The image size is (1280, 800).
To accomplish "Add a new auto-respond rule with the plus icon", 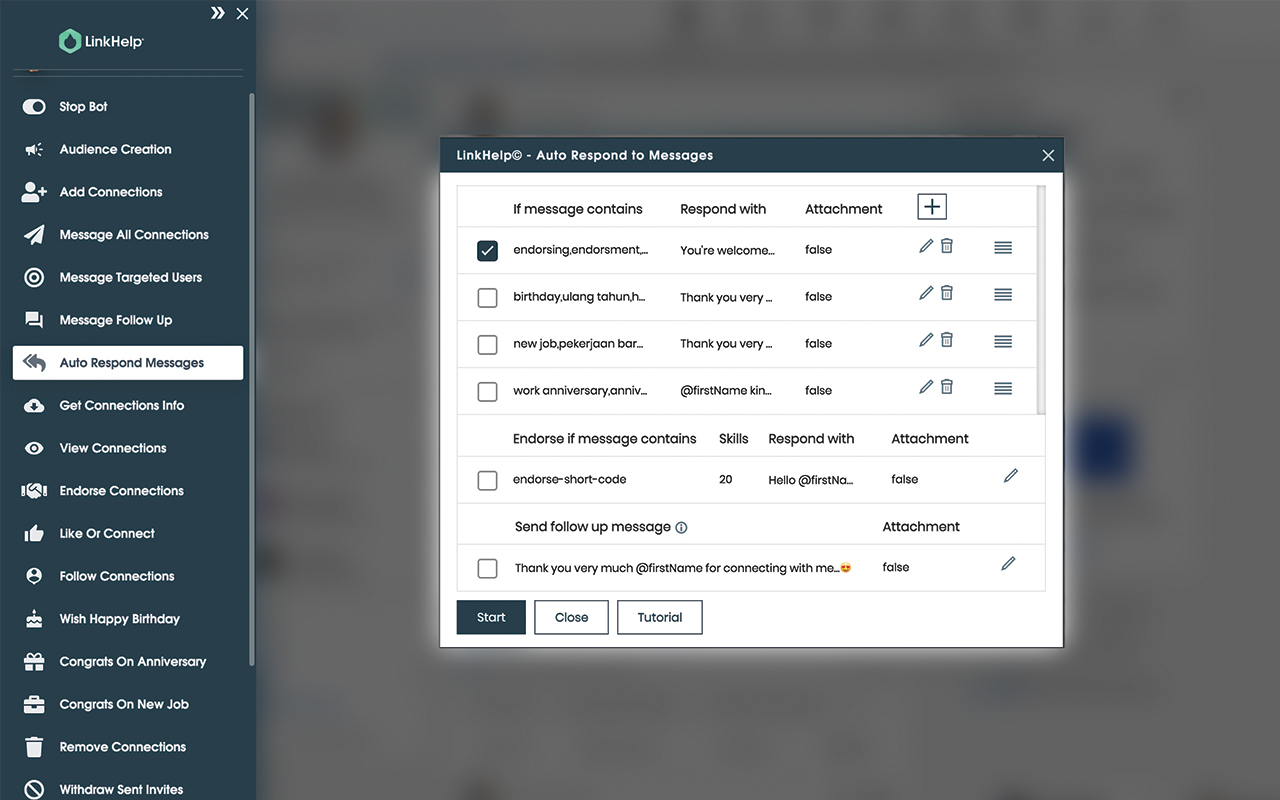I will 931,206.
